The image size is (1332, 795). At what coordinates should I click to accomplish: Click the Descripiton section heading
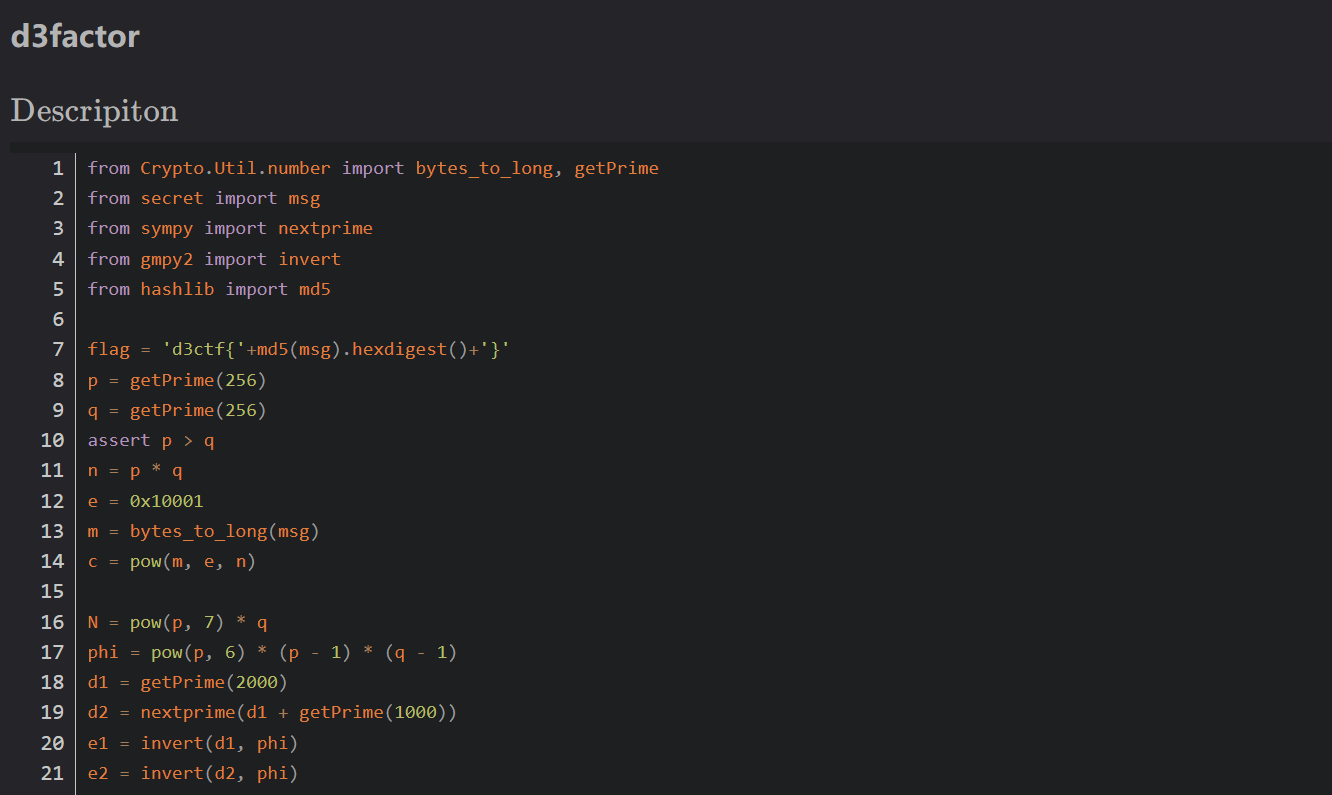click(94, 110)
